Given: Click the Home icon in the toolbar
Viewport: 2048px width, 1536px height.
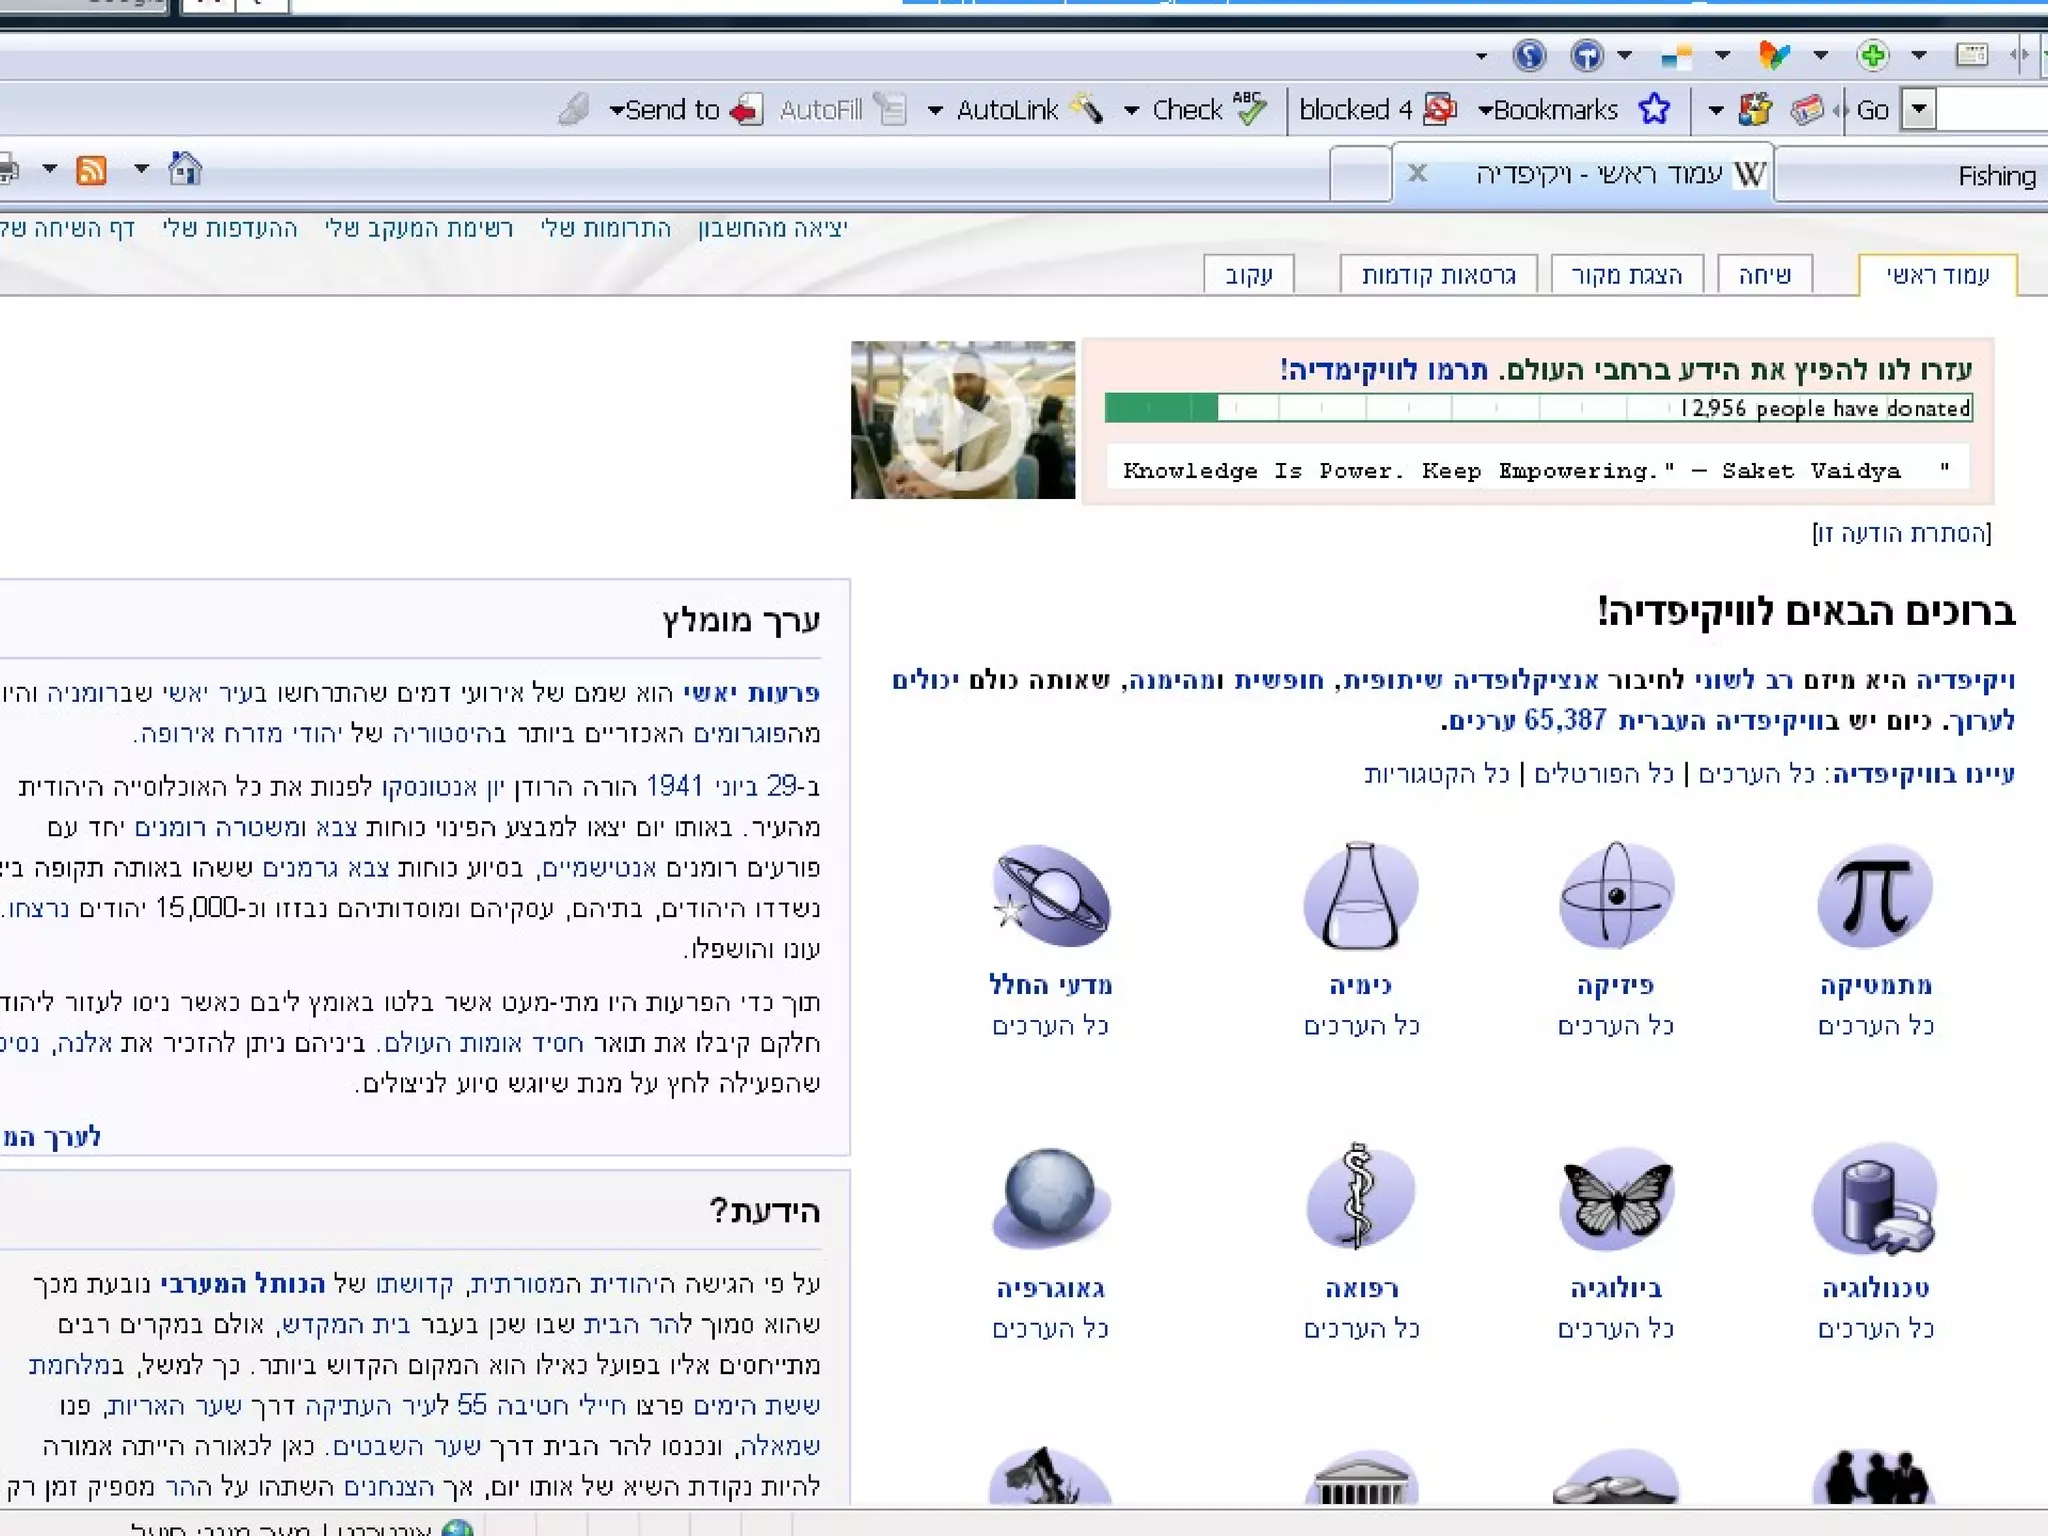Looking at the screenshot, I should pyautogui.click(x=184, y=169).
